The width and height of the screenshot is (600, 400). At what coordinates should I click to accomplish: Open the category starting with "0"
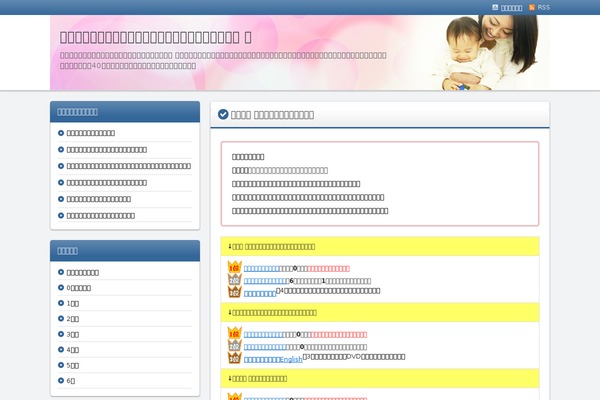coord(78,288)
